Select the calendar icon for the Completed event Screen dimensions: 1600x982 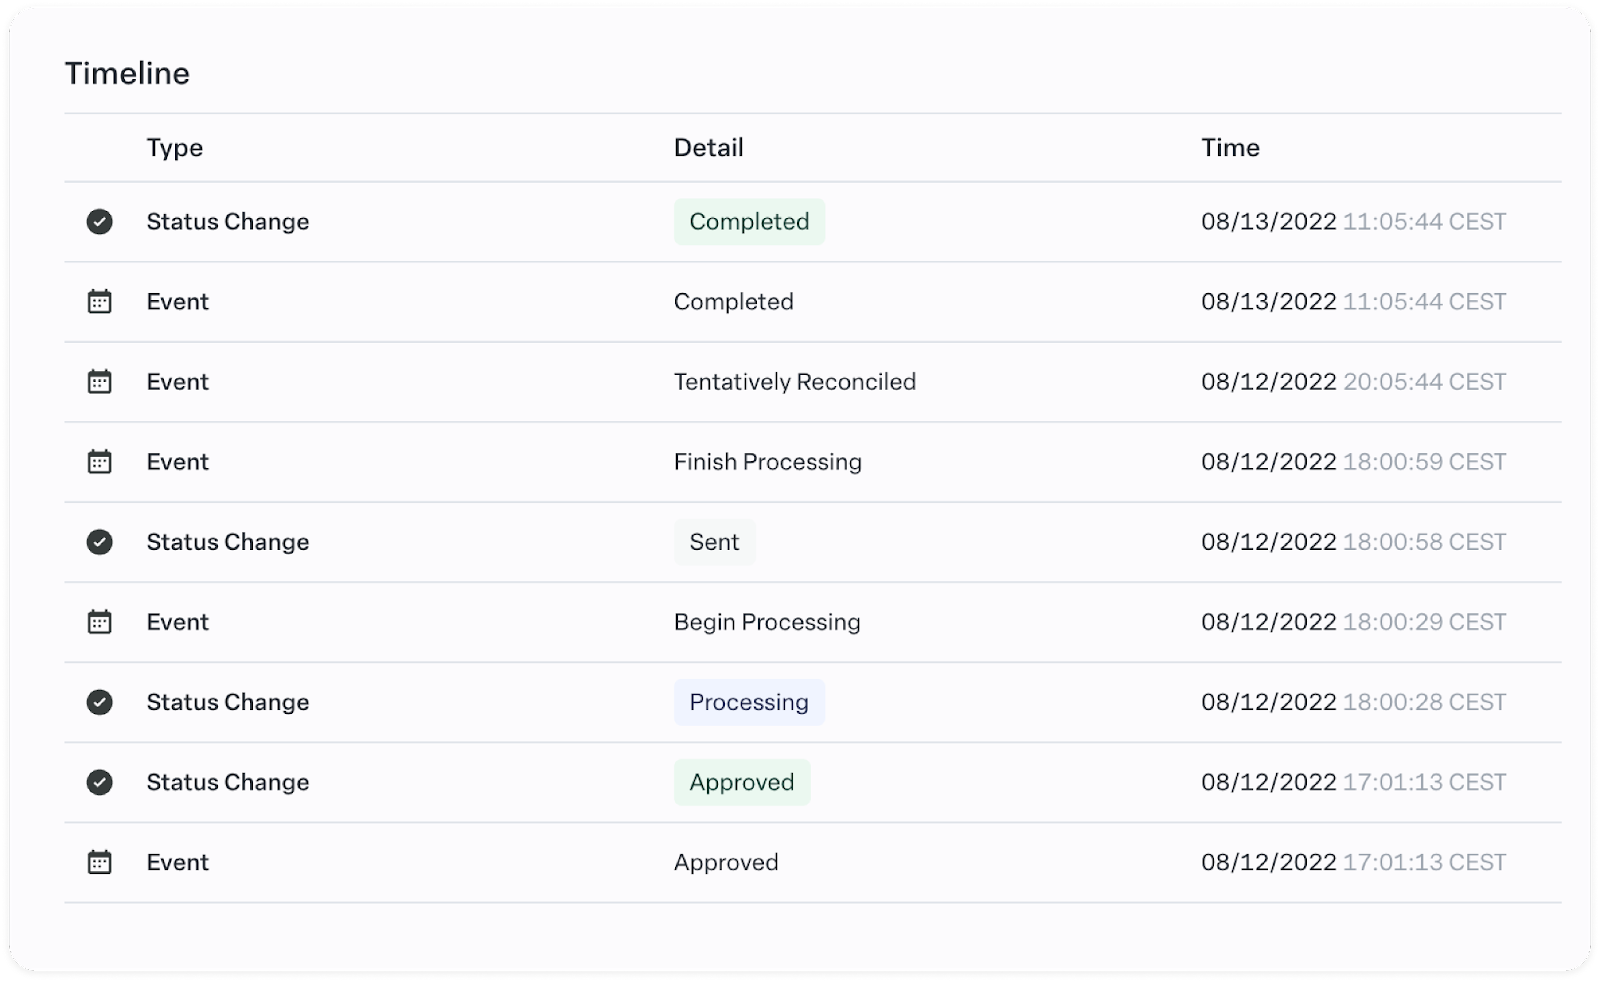[x=100, y=301]
